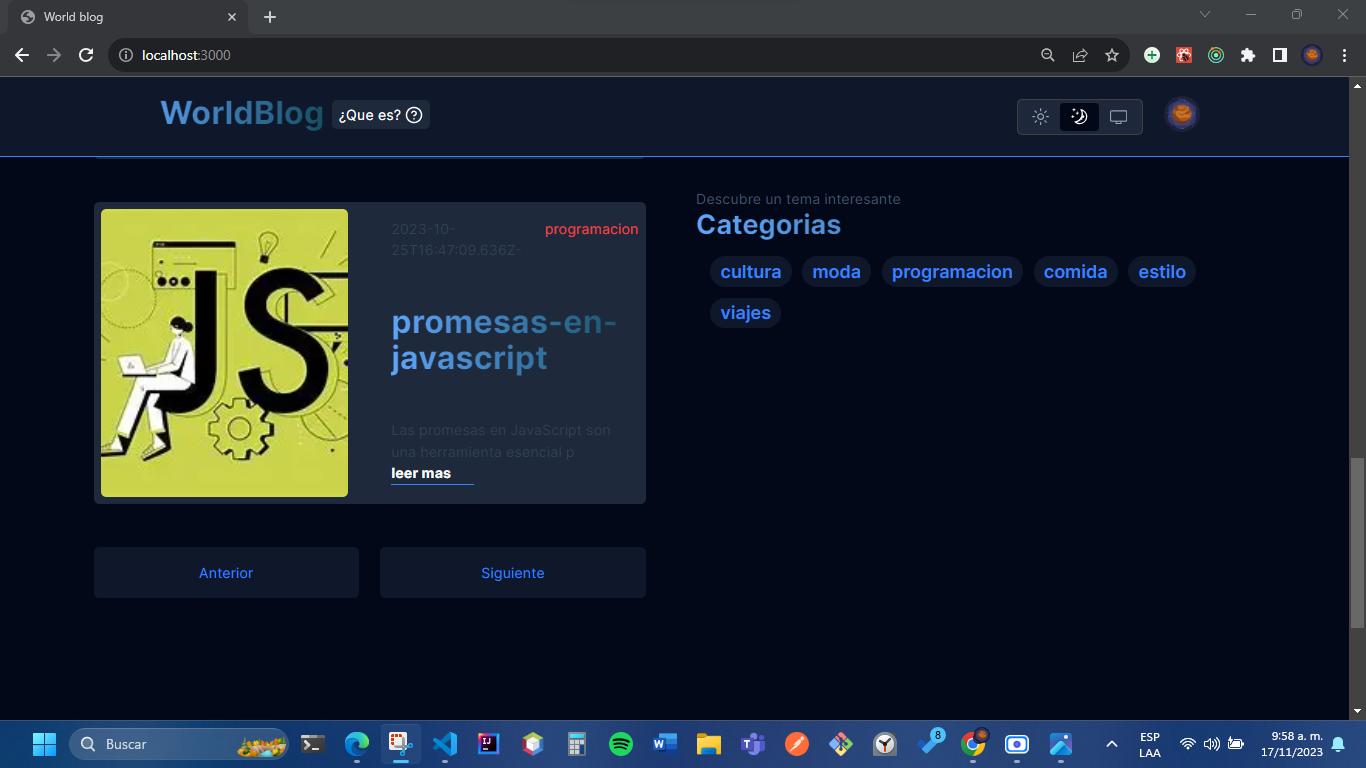Click the Siguiente pagination button
Viewport: 1366px width, 768px height.
512,572
